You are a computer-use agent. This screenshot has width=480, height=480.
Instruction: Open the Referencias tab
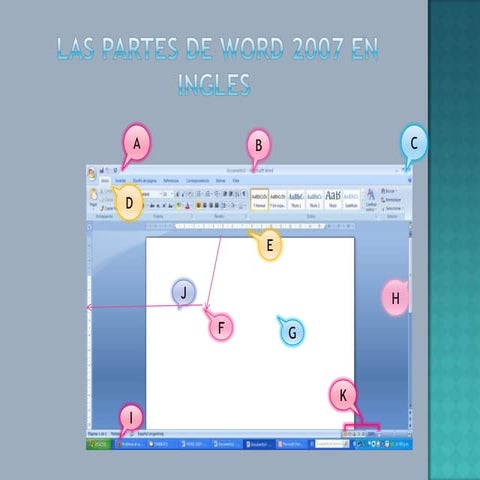coord(171,181)
